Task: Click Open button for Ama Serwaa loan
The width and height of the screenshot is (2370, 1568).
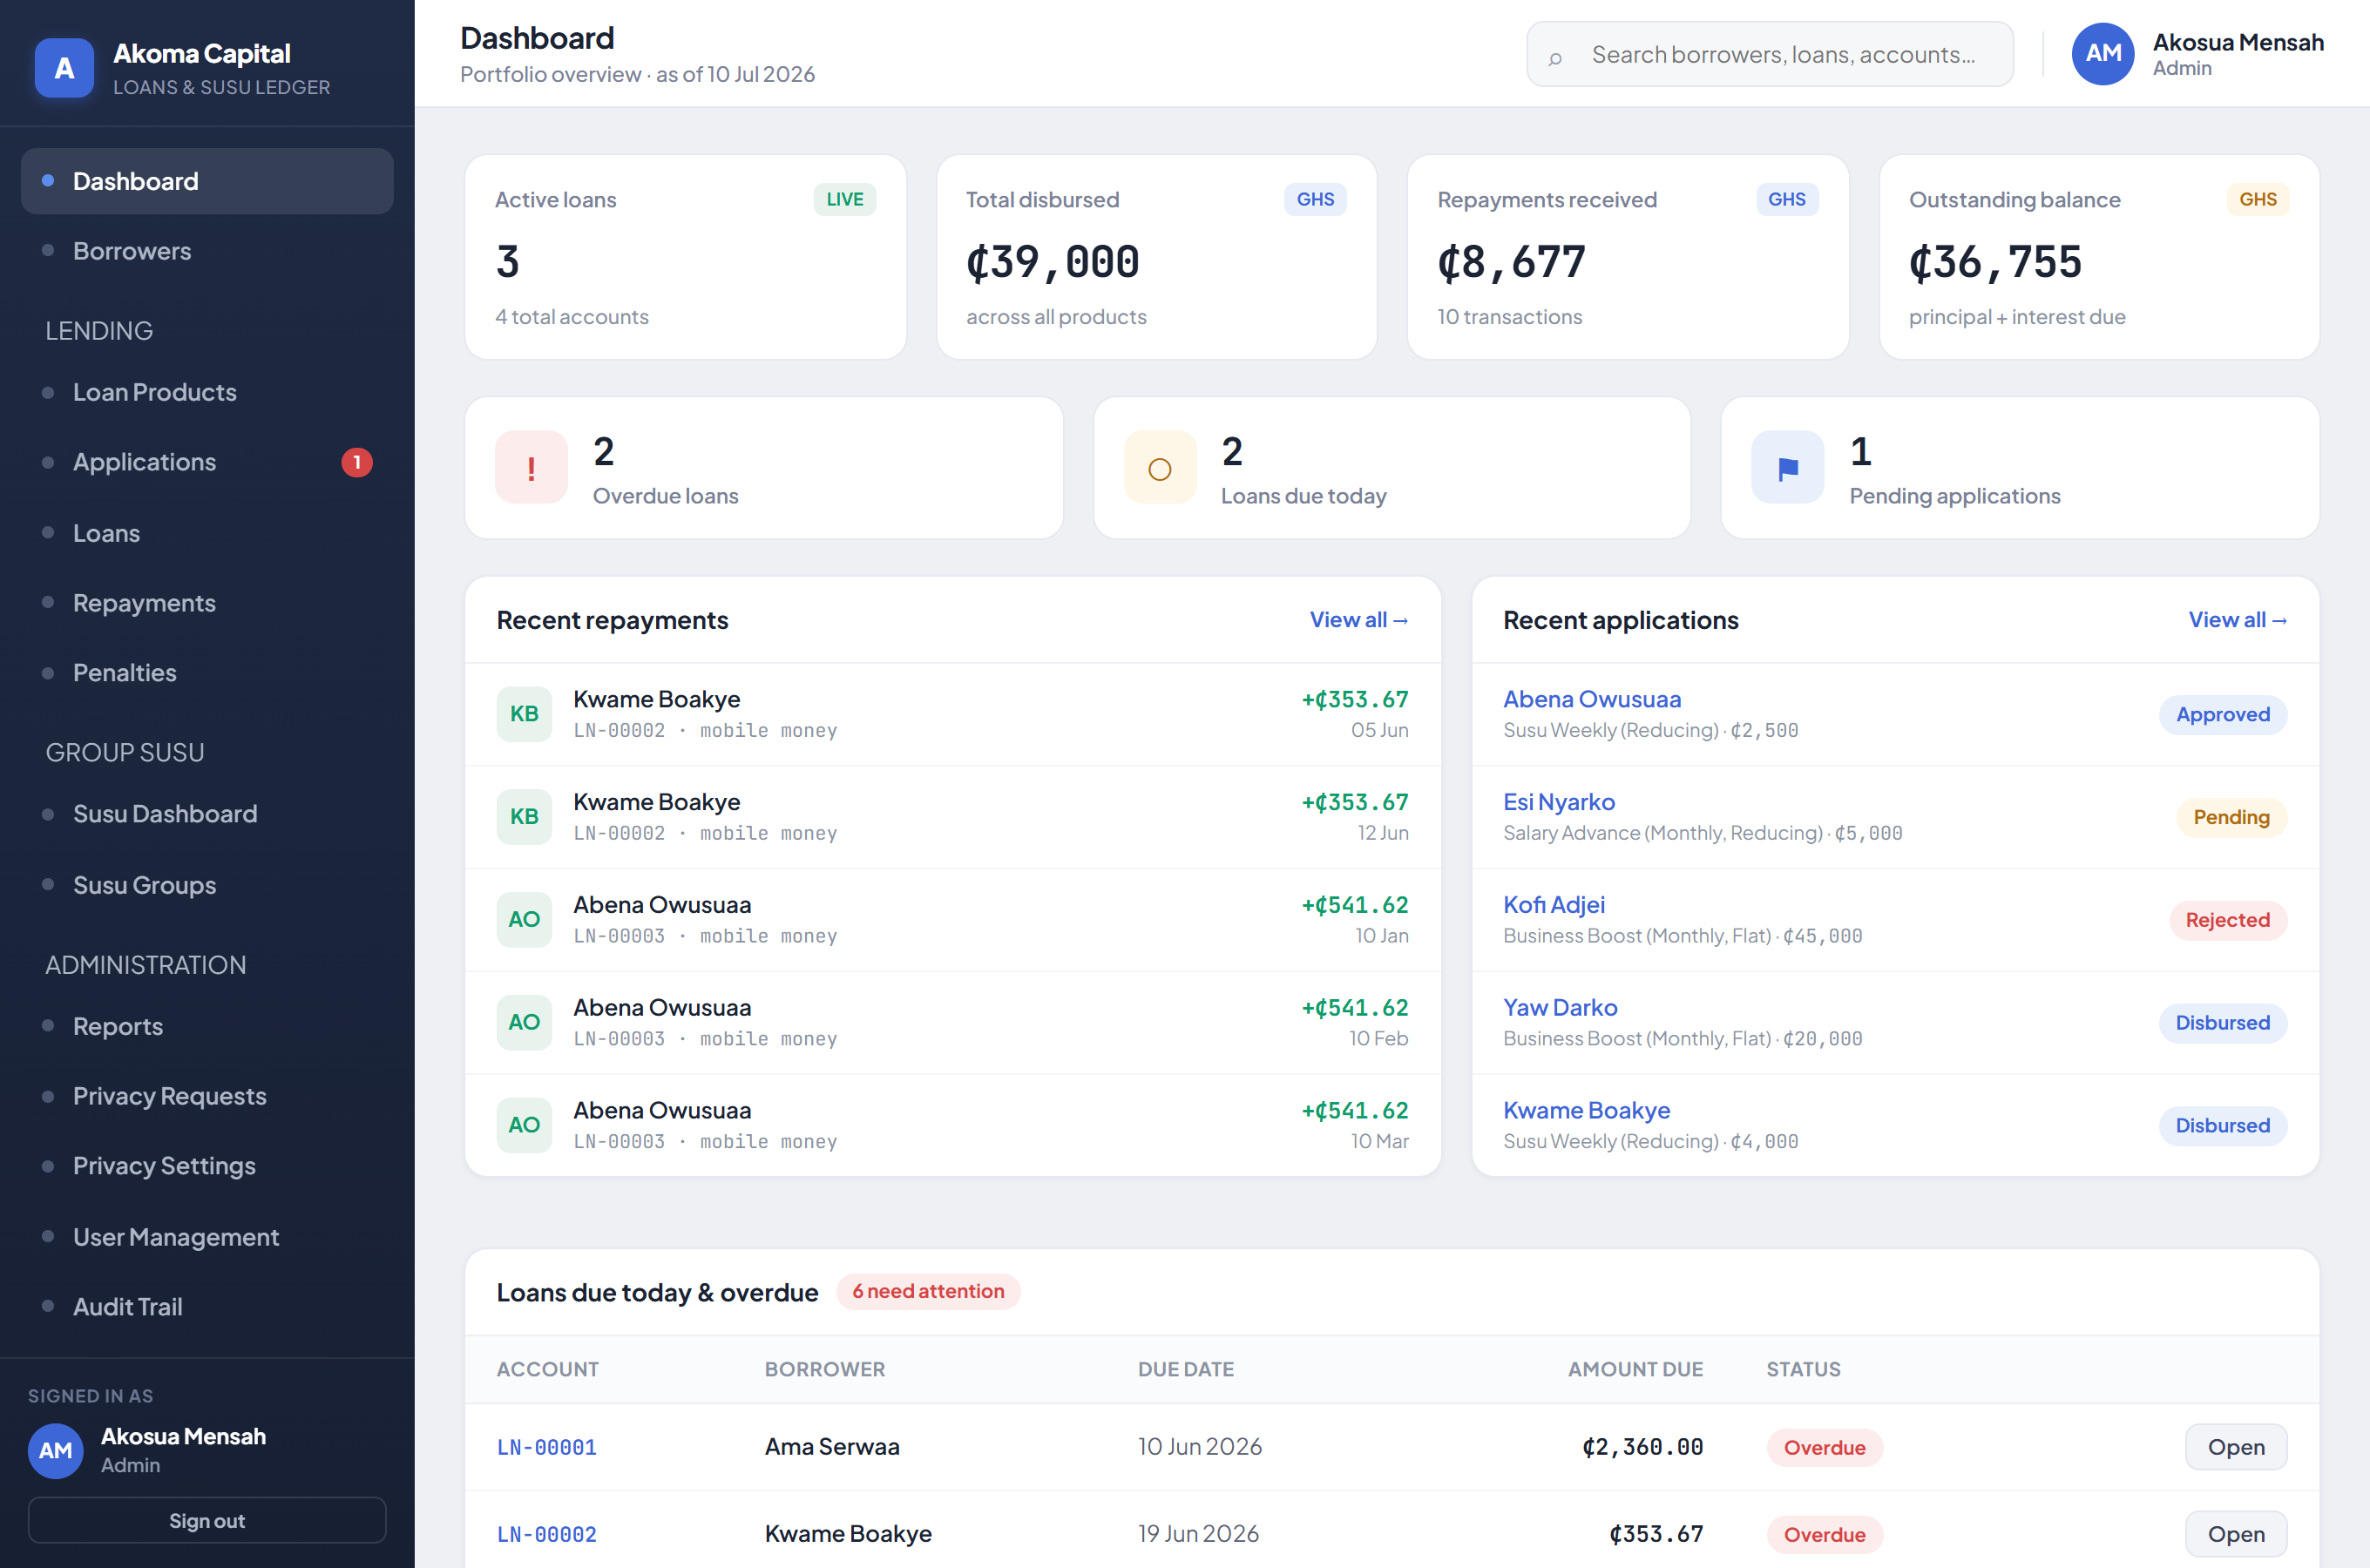Action: [2236, 1447]
